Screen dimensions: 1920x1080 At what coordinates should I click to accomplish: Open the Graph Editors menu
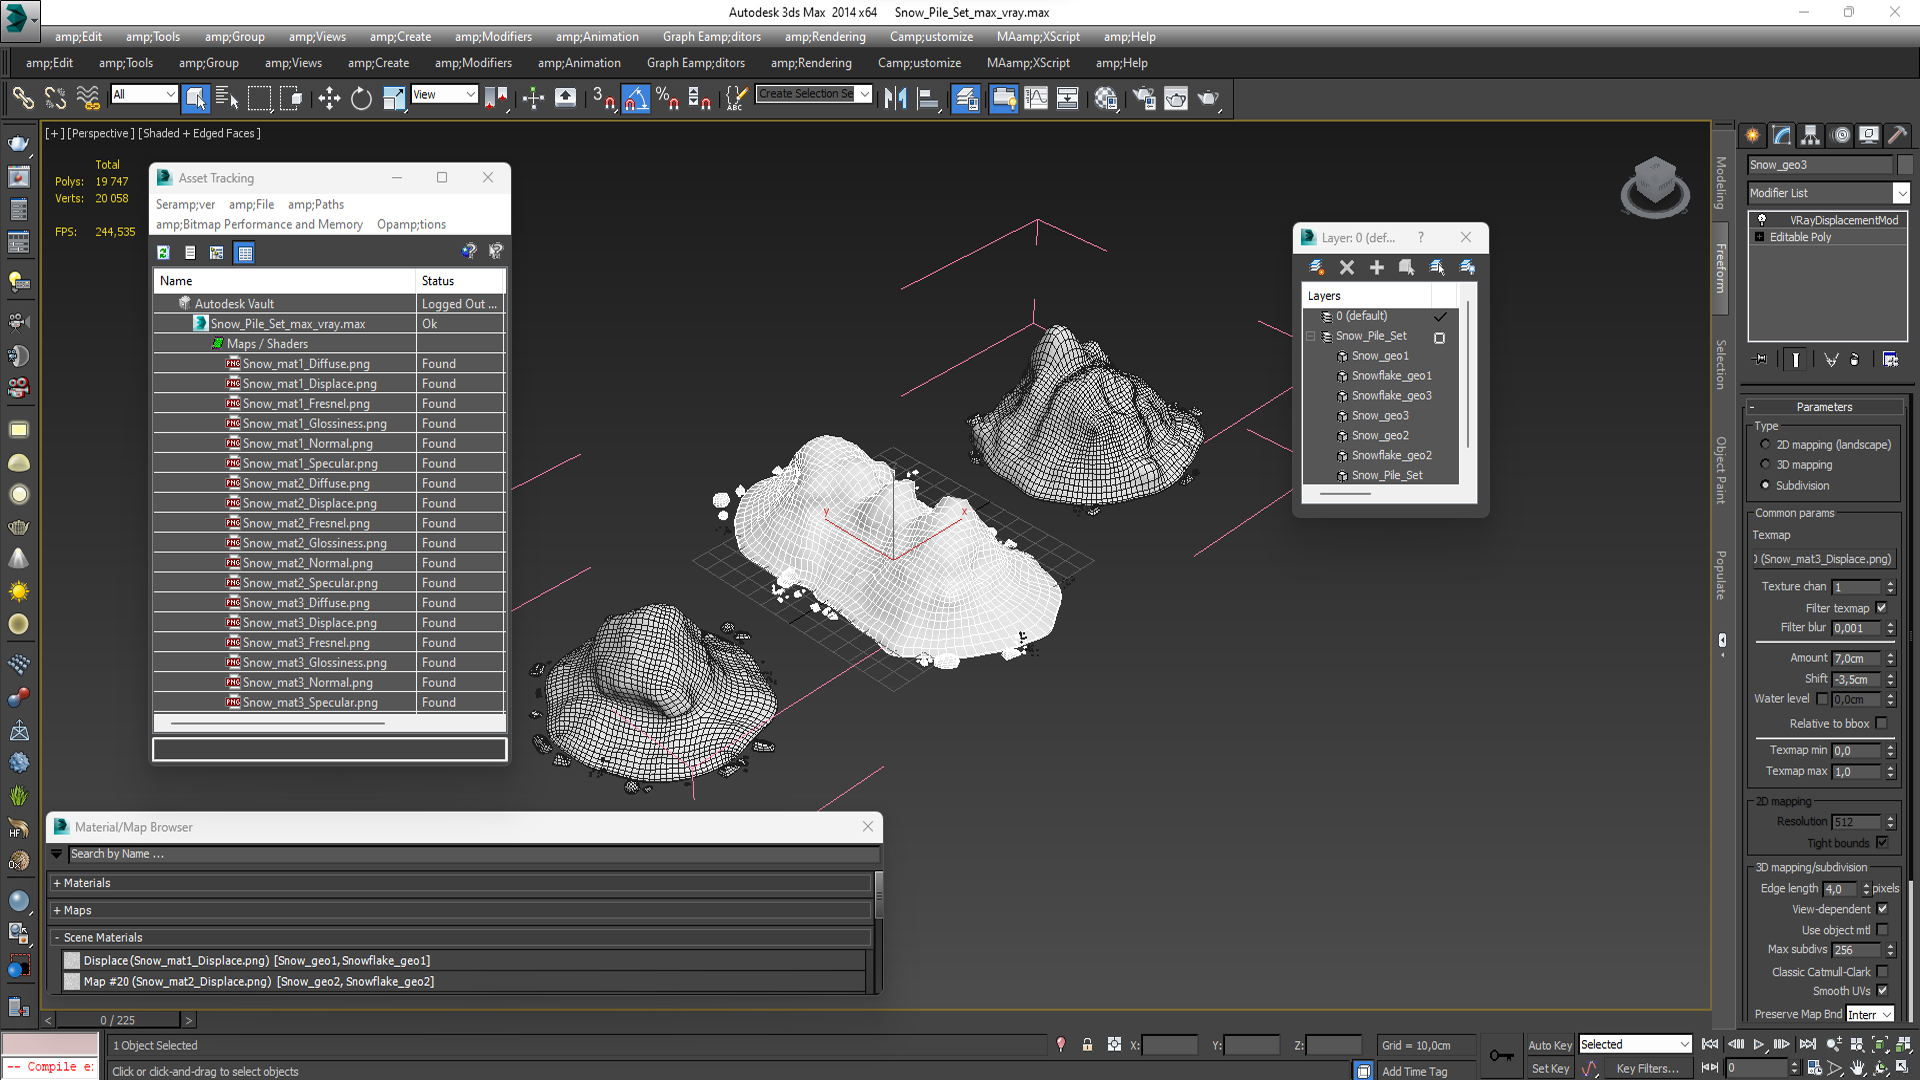click(711, 37)
